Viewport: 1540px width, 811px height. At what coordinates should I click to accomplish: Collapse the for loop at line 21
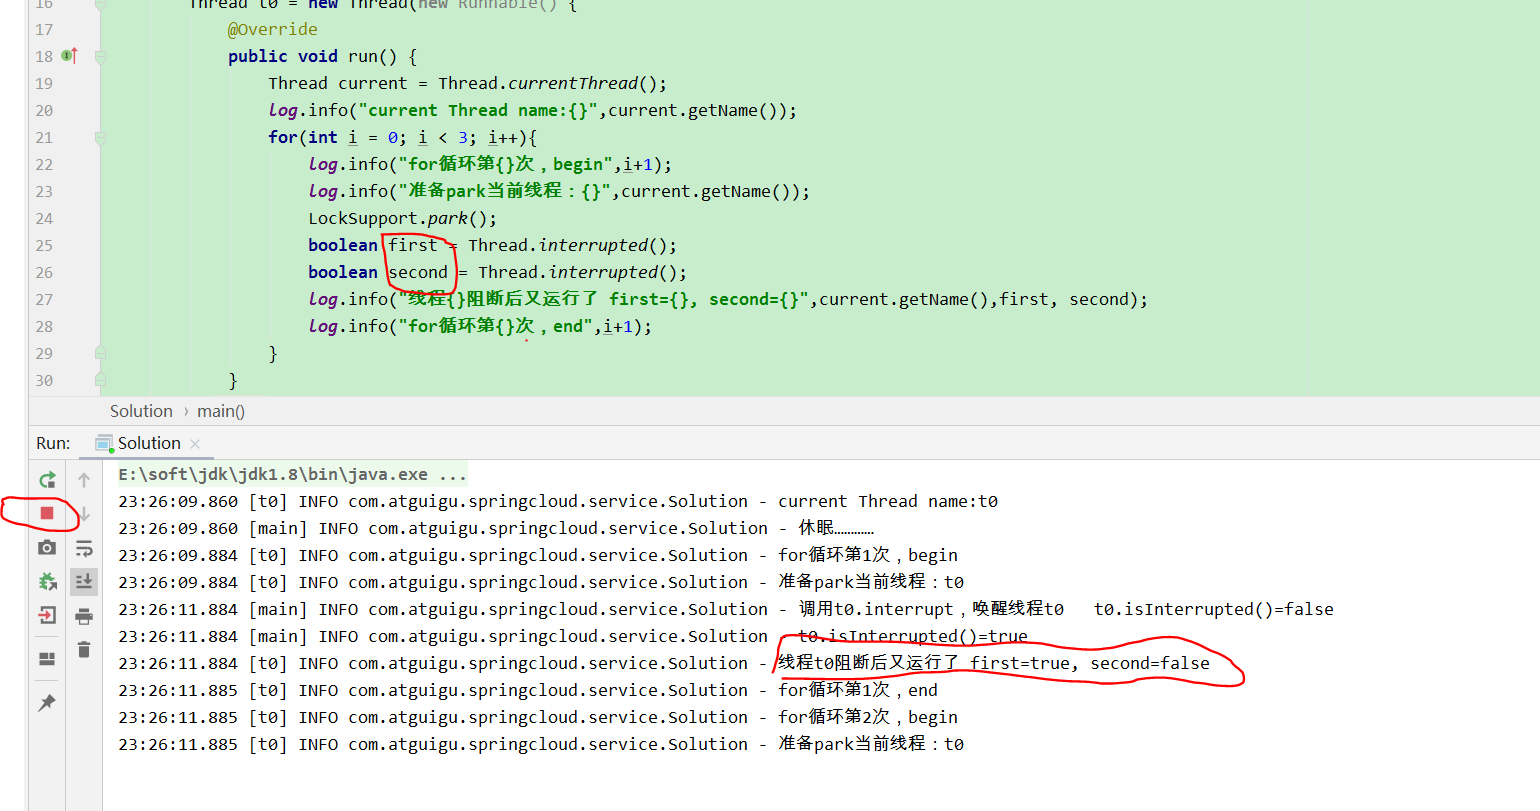[99, 137]
